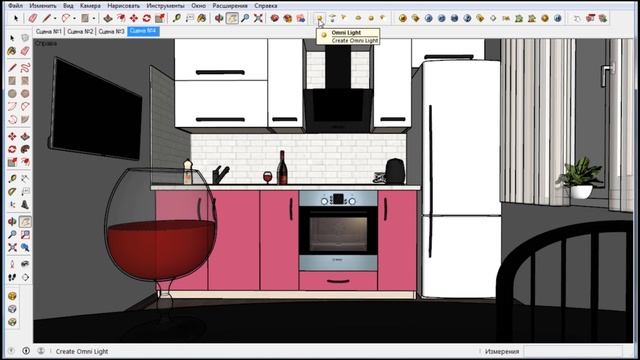Choose the Line pencil tool in top toolbar
This screenshot has height=360, width=640.
(47, 18)
